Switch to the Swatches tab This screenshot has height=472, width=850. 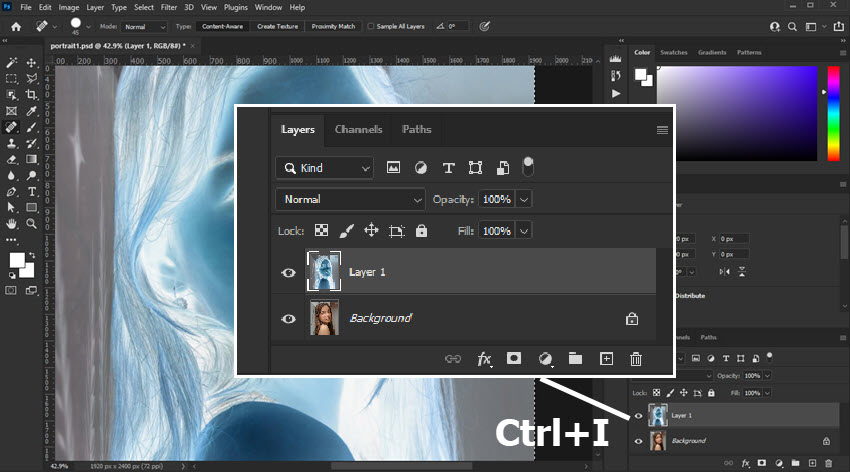674,53
